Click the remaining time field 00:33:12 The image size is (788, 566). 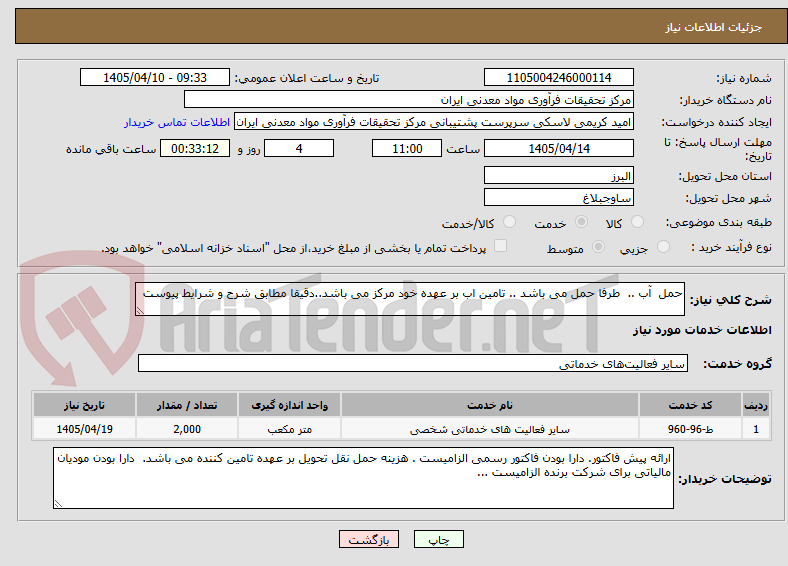pyautogui.click(x=195, y=148)
